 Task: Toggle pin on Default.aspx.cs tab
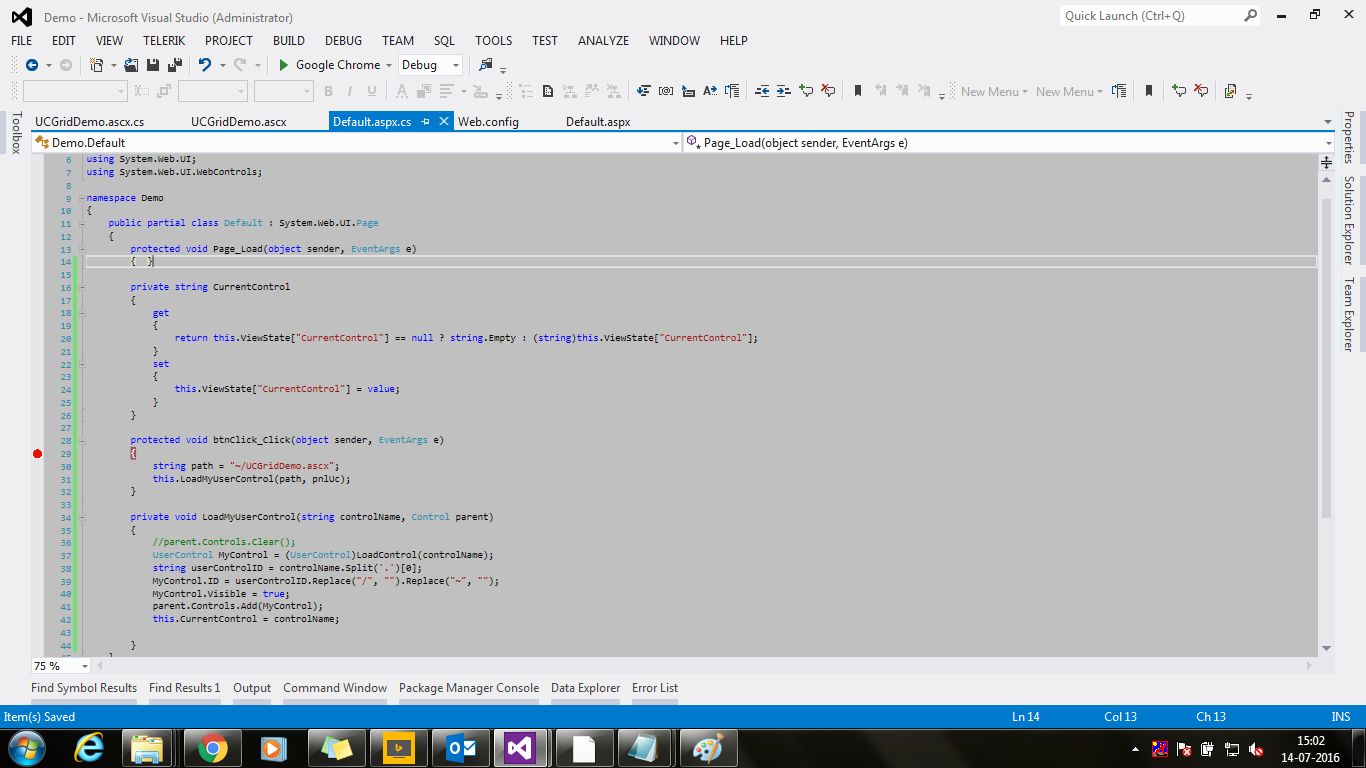pyautogui.click(x=425, y=122)
